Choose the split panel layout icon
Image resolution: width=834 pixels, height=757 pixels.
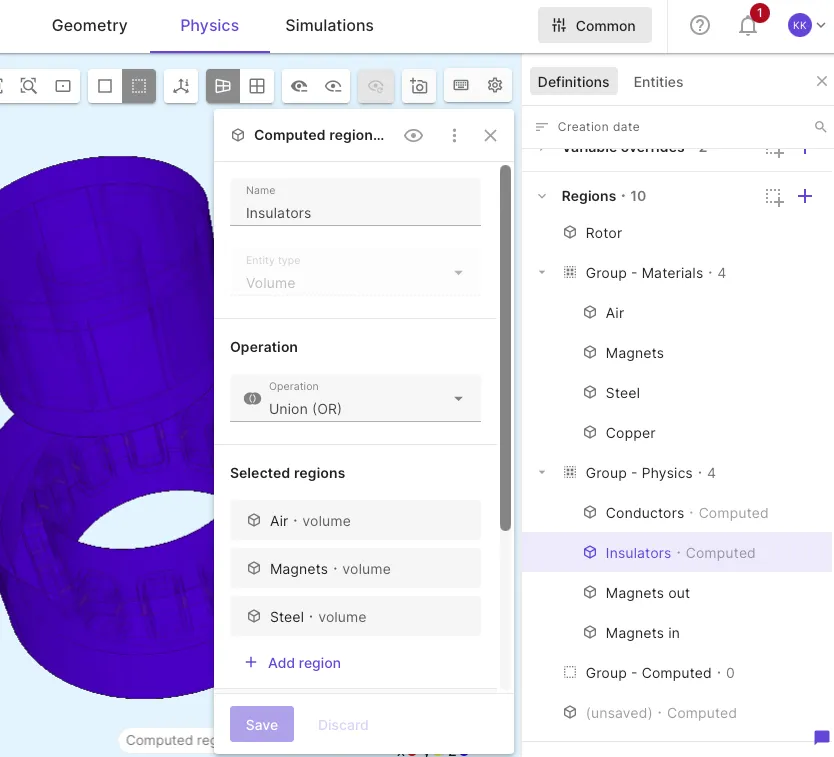(223, 86)
